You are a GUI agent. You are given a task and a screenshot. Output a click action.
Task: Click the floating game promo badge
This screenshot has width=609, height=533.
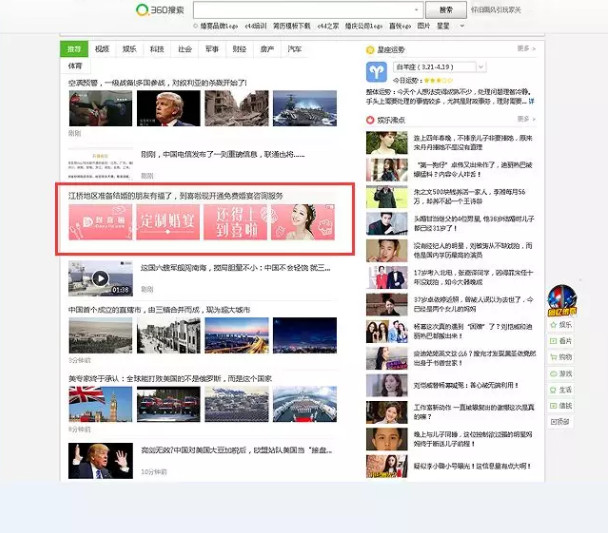pyautogui.click(x=561, y=299)
